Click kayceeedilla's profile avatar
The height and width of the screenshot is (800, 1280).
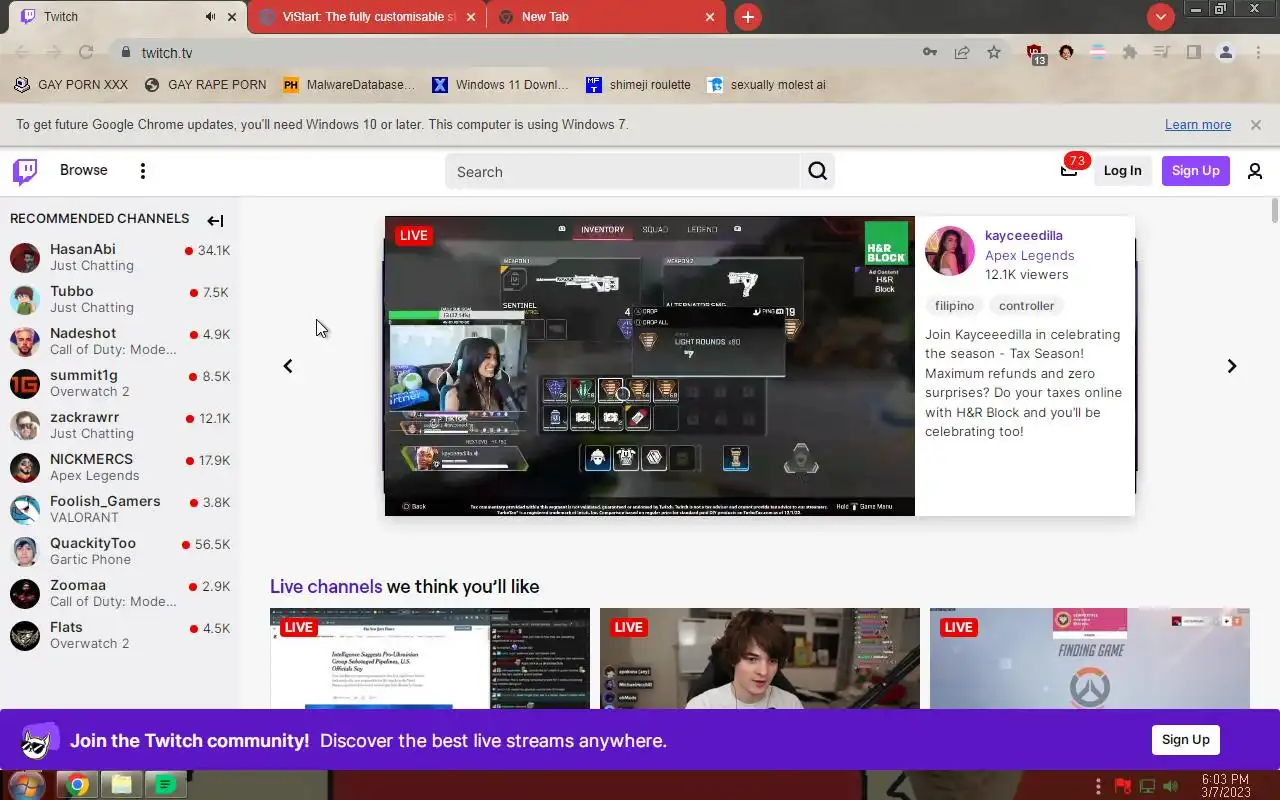(949, 251)
